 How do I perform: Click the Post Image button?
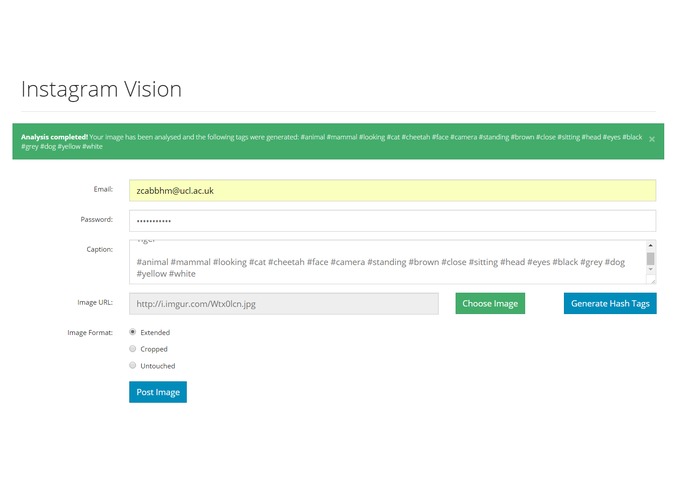(x=158, y=392)
